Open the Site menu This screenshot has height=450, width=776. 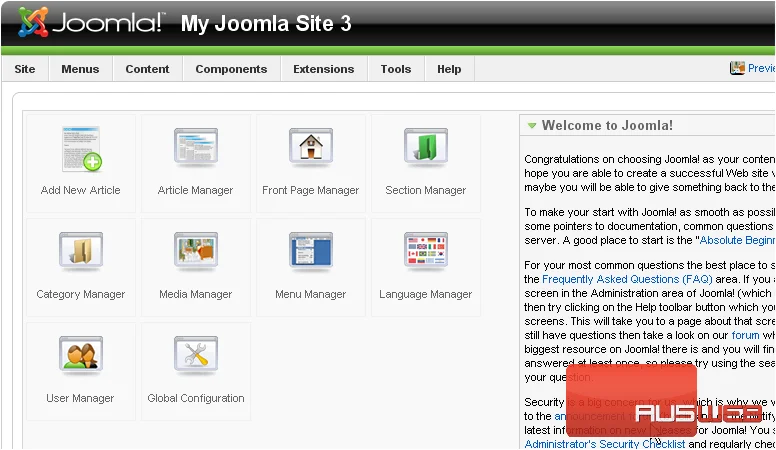(x=25, y=69)
